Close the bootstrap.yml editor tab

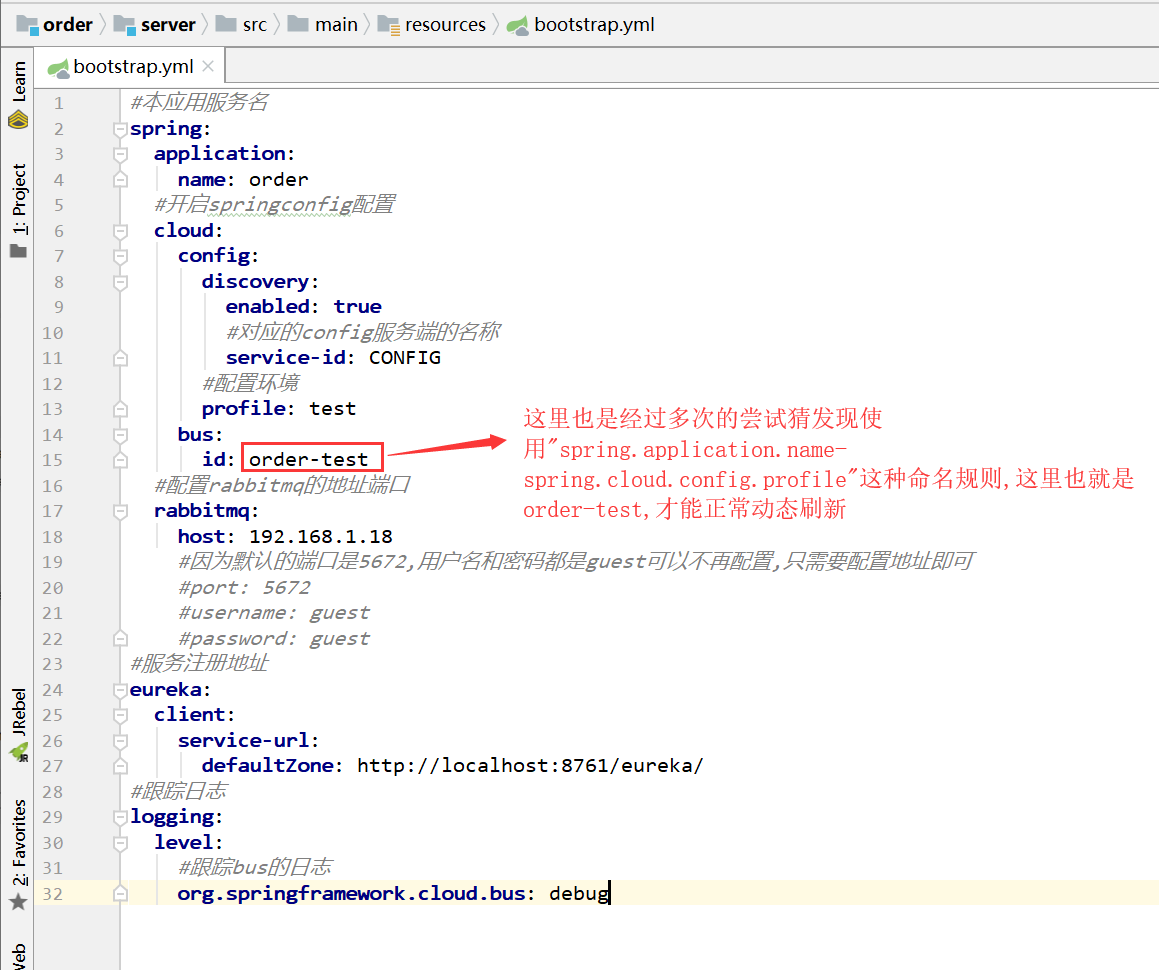(x=208, y=67)
